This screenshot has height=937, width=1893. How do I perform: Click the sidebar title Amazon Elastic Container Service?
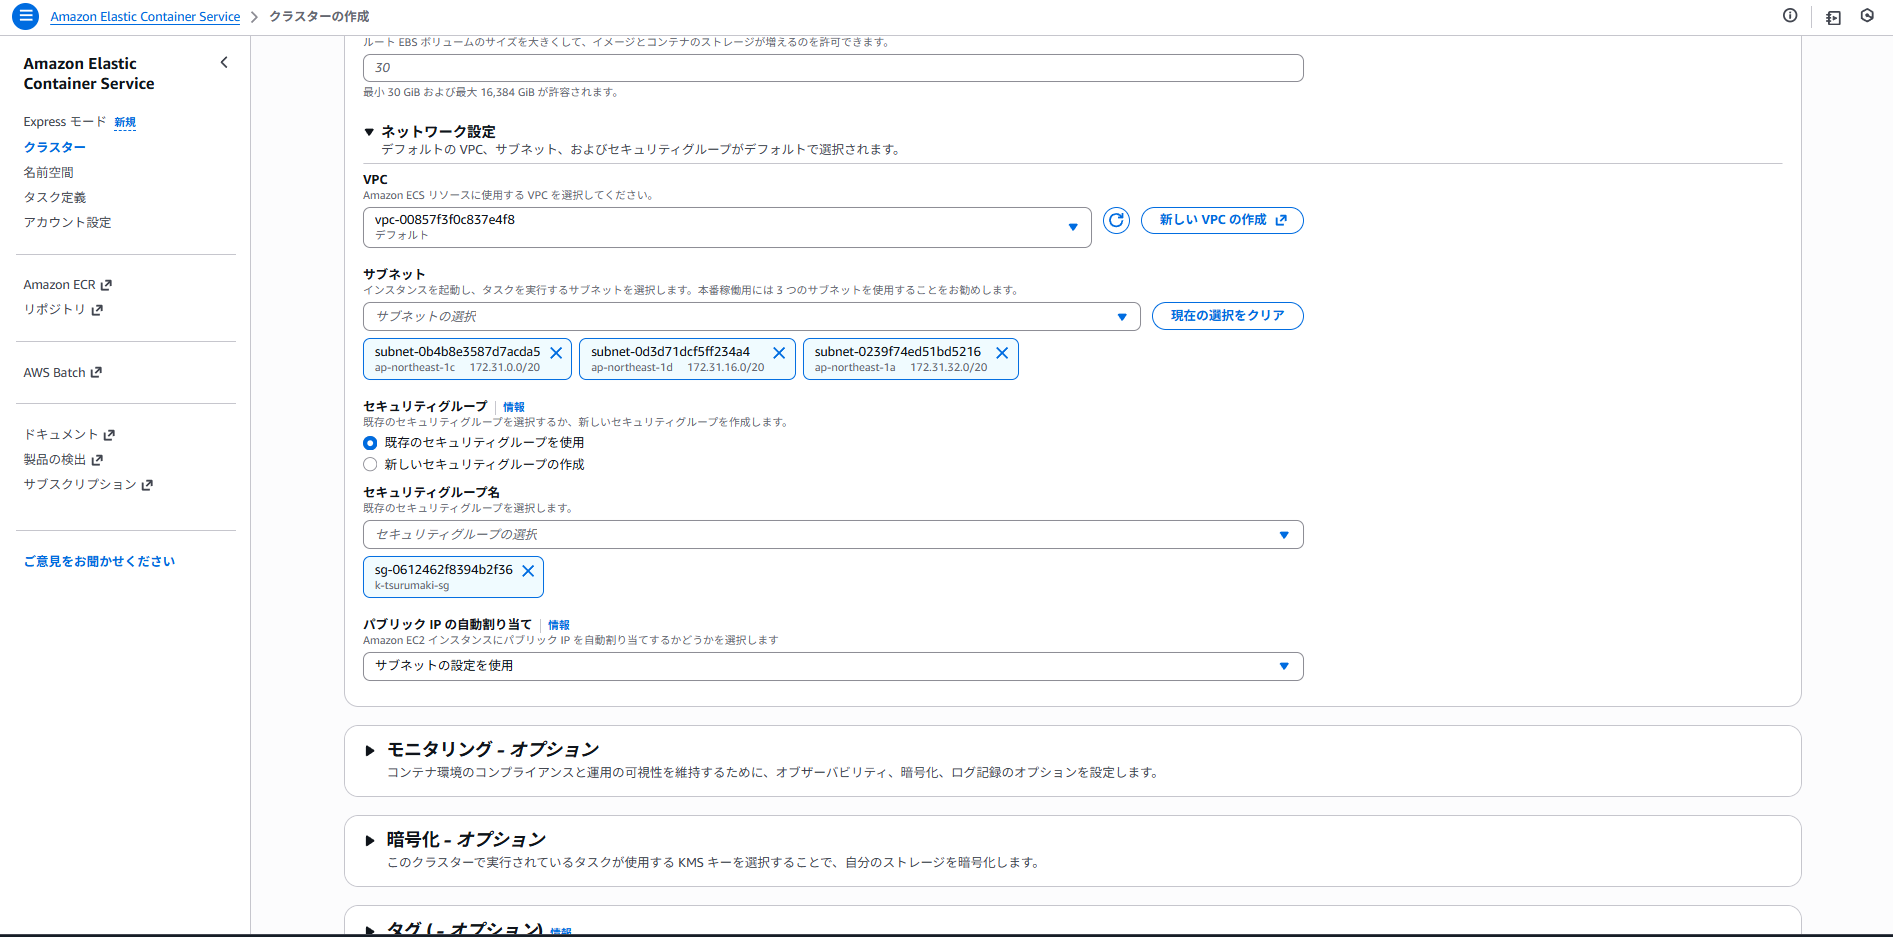tap(89, 74)
